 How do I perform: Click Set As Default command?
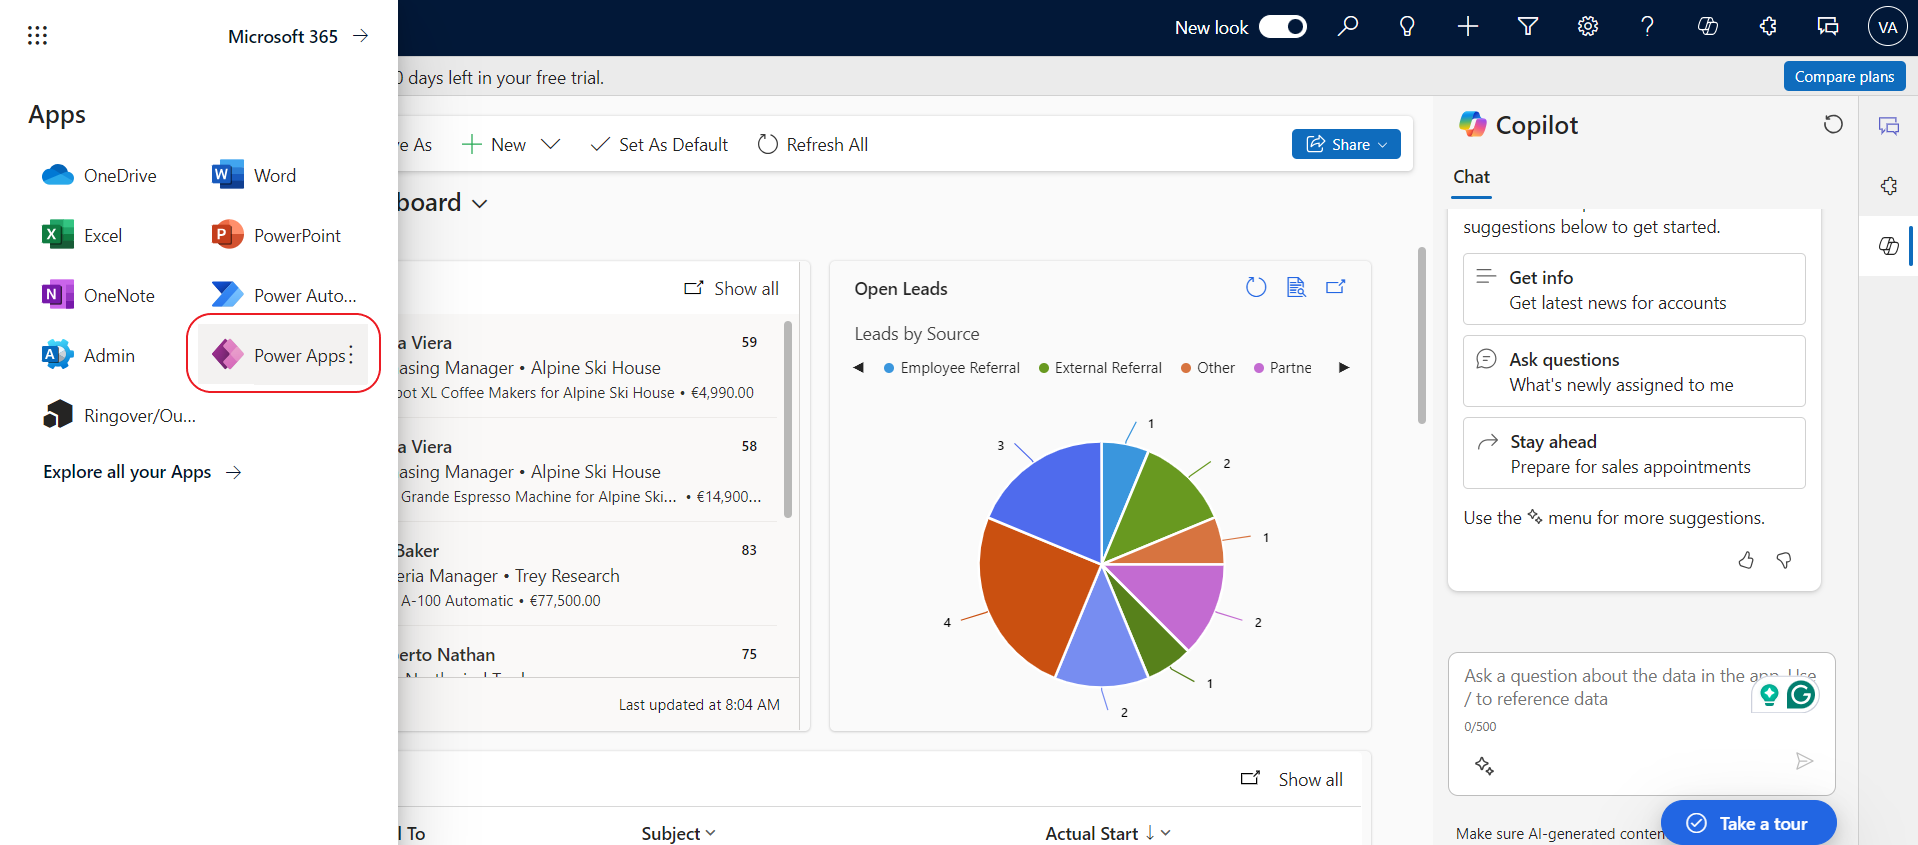660,145
